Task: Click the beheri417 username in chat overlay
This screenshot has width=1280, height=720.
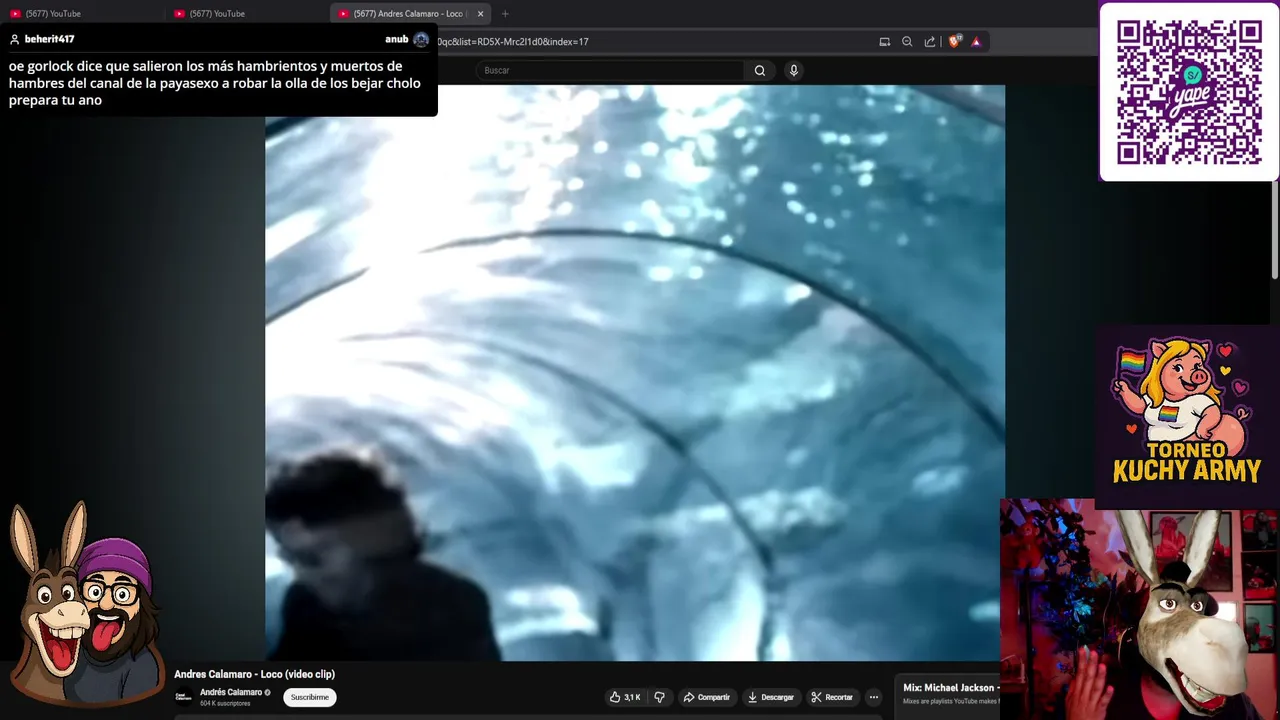Action: click(49, 39)
